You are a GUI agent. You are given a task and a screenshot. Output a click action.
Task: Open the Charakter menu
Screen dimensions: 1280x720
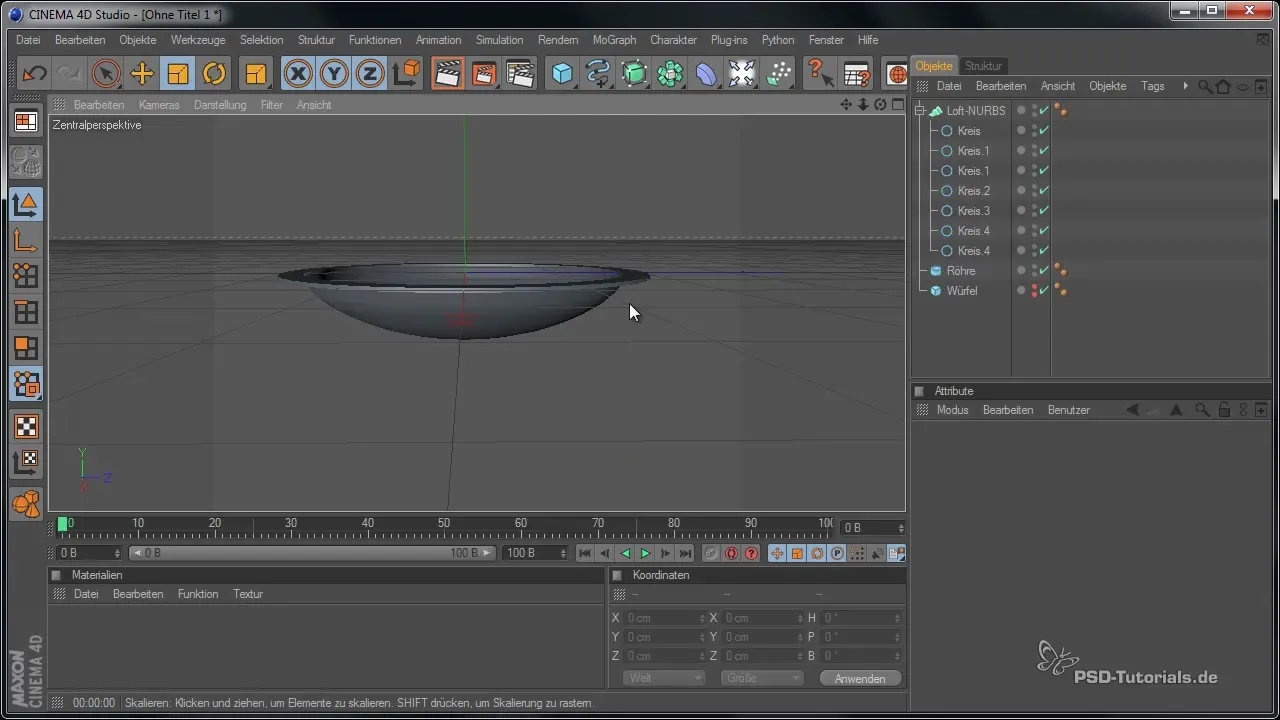tap(673, 40)
